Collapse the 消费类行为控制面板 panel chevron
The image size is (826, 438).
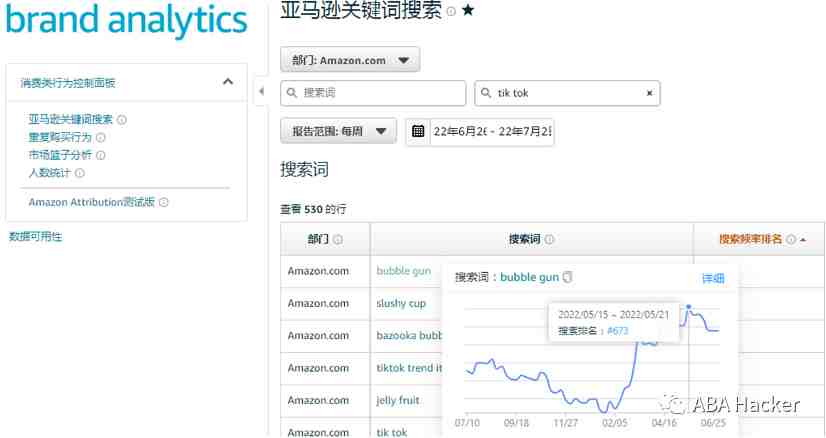pyautogui.click(x=228, y=82)
